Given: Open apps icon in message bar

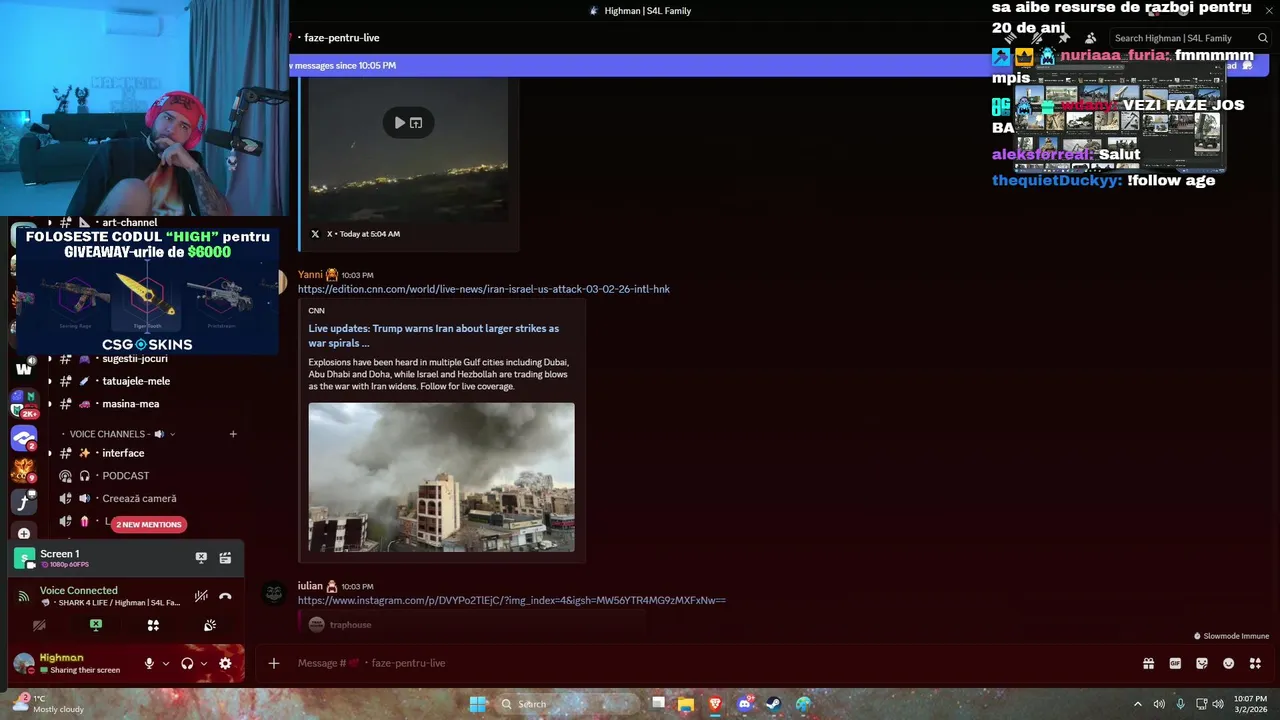Looking at the screenshot, I should (x=1256, y=663).
